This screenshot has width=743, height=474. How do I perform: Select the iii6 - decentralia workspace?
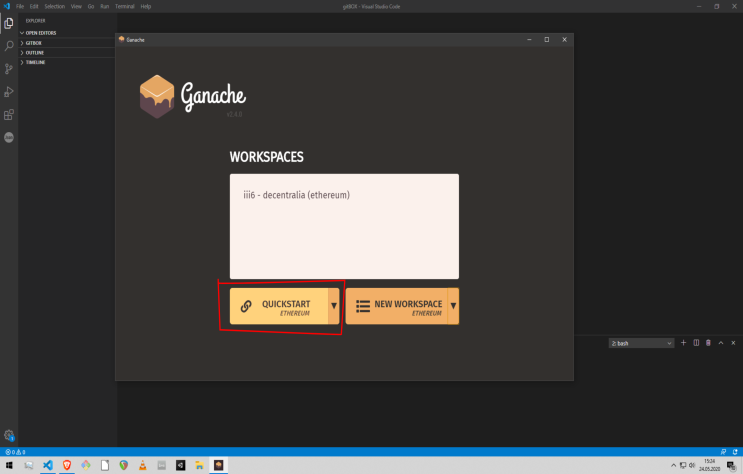[x=297, y=195]
